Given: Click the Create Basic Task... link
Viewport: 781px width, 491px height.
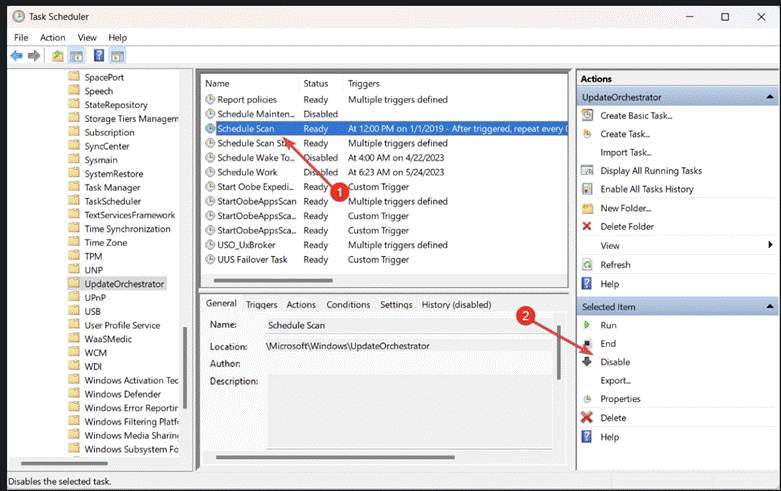Looking at the screenshot, I should click(x=636, y=116).
